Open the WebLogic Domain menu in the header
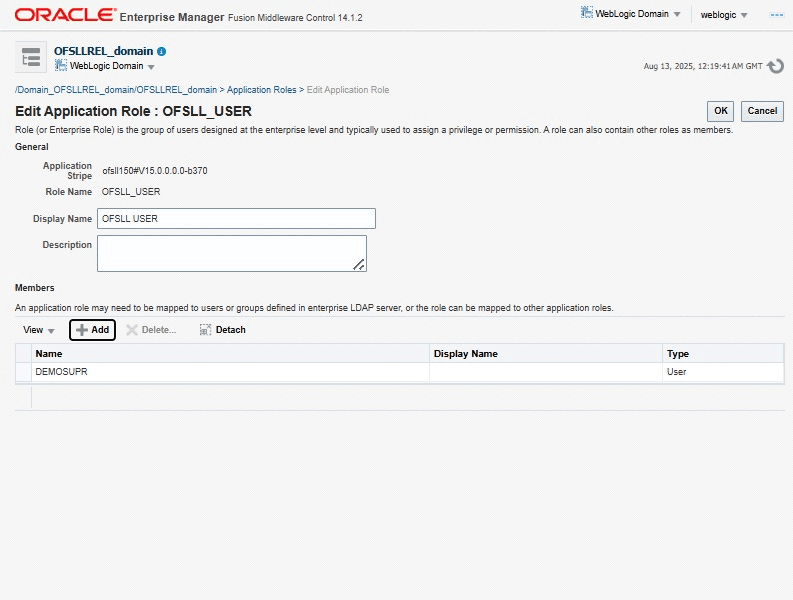This screenshot has width=793, height=600. [631, 14]
